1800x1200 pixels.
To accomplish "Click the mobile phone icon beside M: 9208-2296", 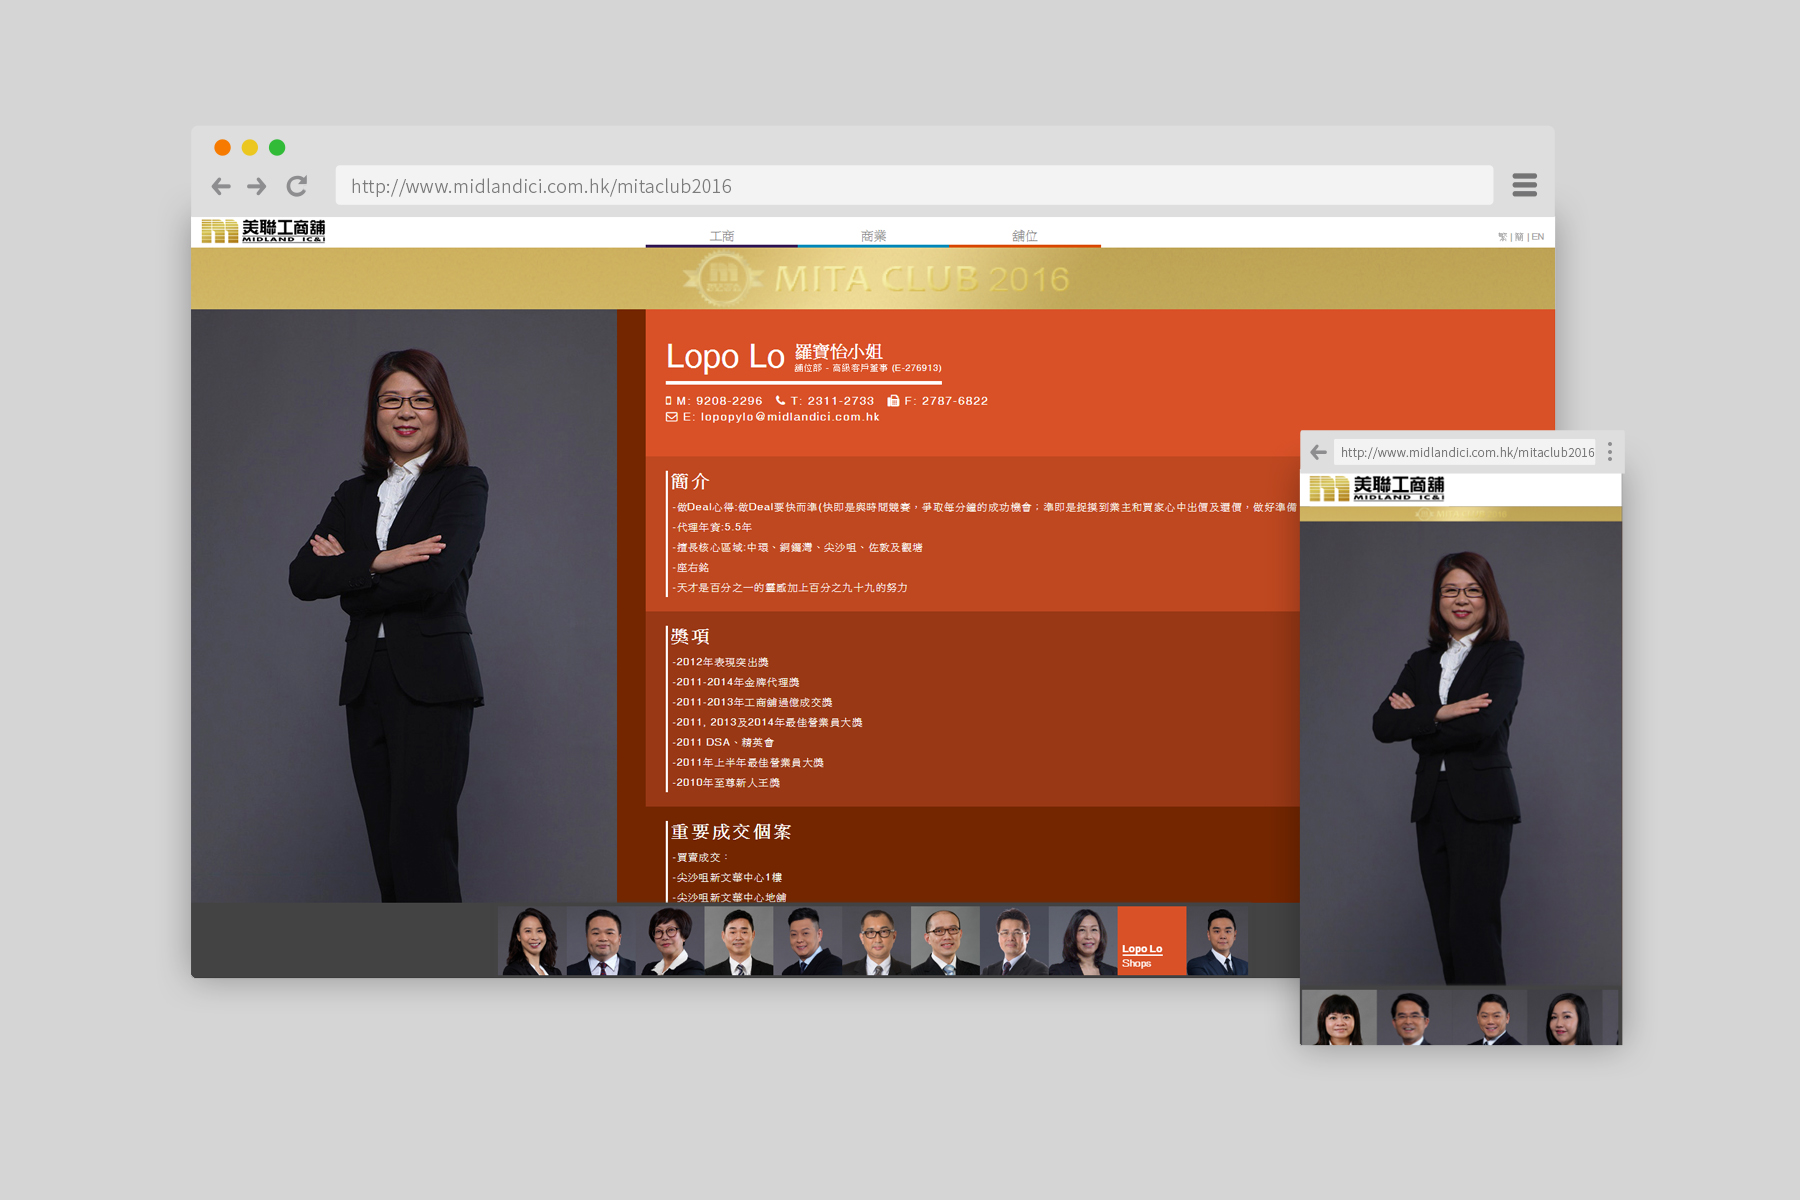I will click(x=669, y=401).
